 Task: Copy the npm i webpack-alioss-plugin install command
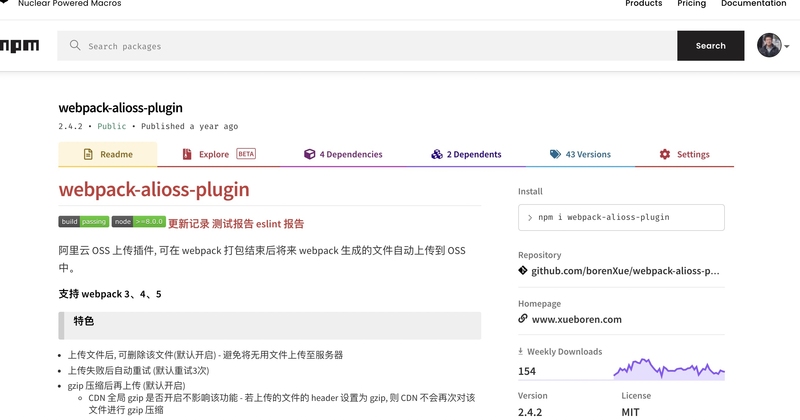pos(621,217)
